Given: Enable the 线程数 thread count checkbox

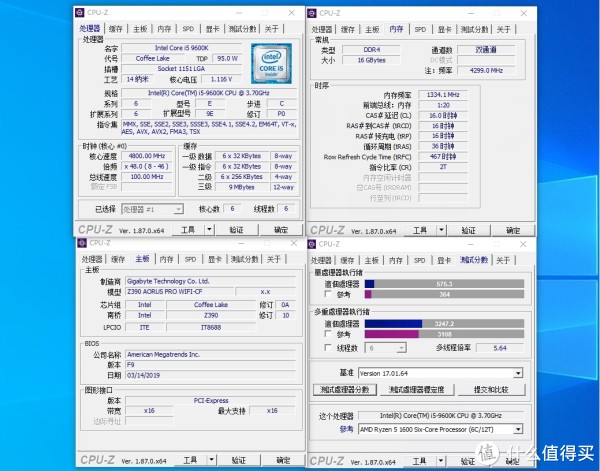Looking at the screenshot, I should pyautogui.click(x=328, y=347).
